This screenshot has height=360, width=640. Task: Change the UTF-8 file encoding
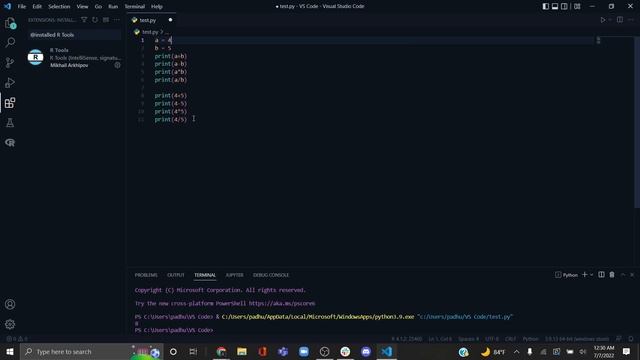point(491,339)
